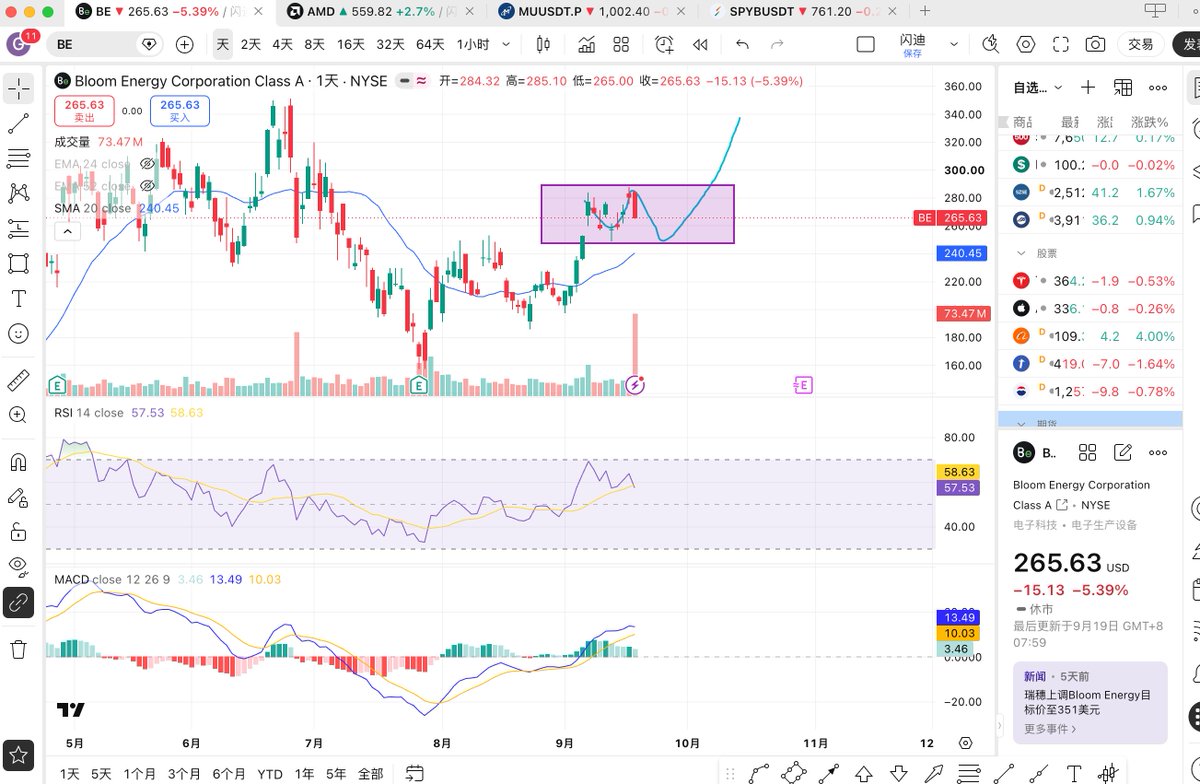Viewport: 1200px width, 784px height.
Task: Select the rectangle geometric shapes tool
Action: (x=18, y=263)
